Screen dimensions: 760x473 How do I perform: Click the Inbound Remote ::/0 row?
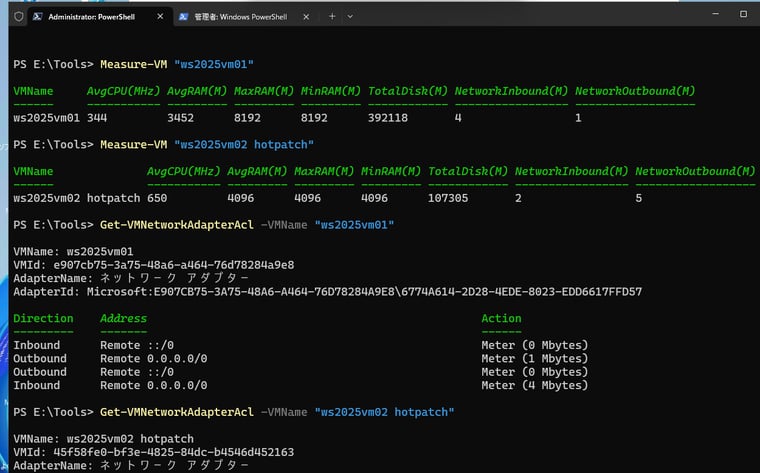[x=301, y=345]
